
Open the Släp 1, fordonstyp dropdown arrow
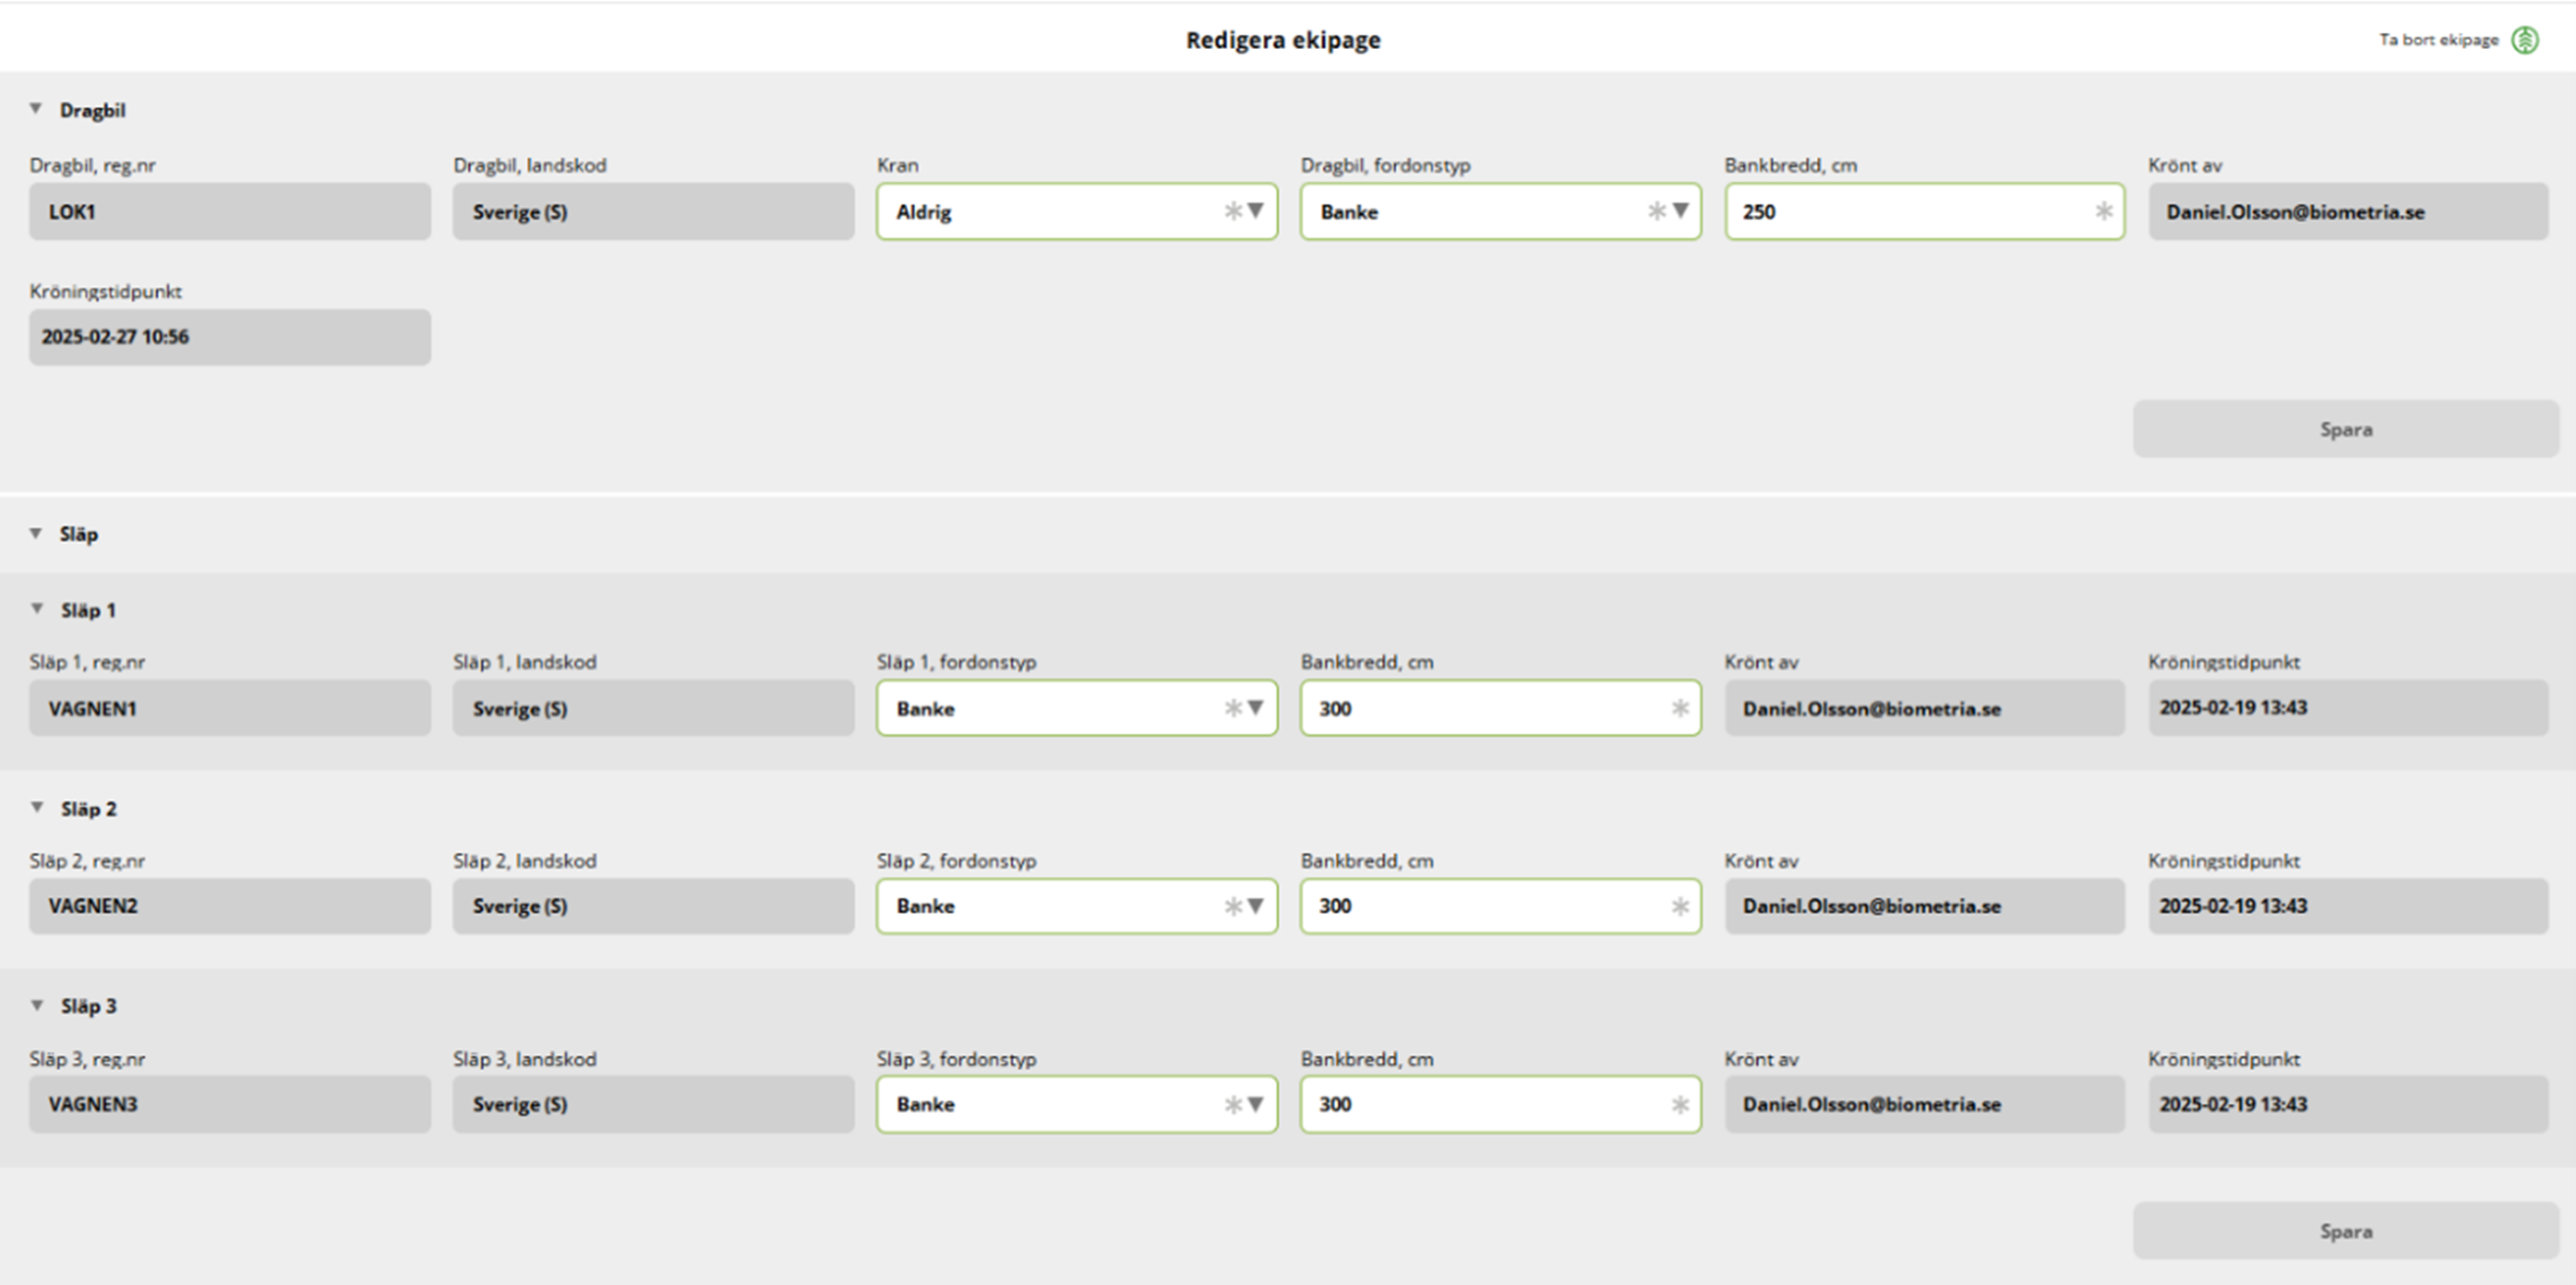click(1256, 708)
